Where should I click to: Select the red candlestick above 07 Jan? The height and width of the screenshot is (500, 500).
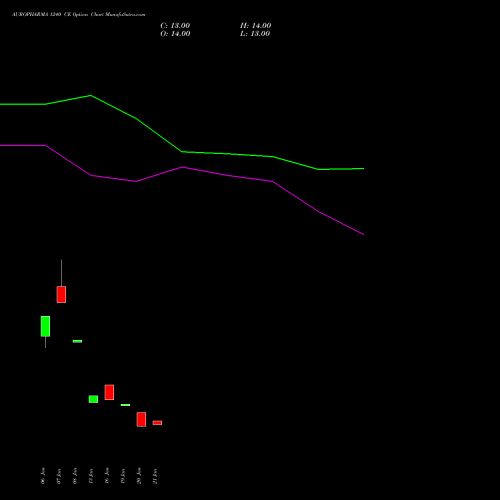tap(61, 294)
